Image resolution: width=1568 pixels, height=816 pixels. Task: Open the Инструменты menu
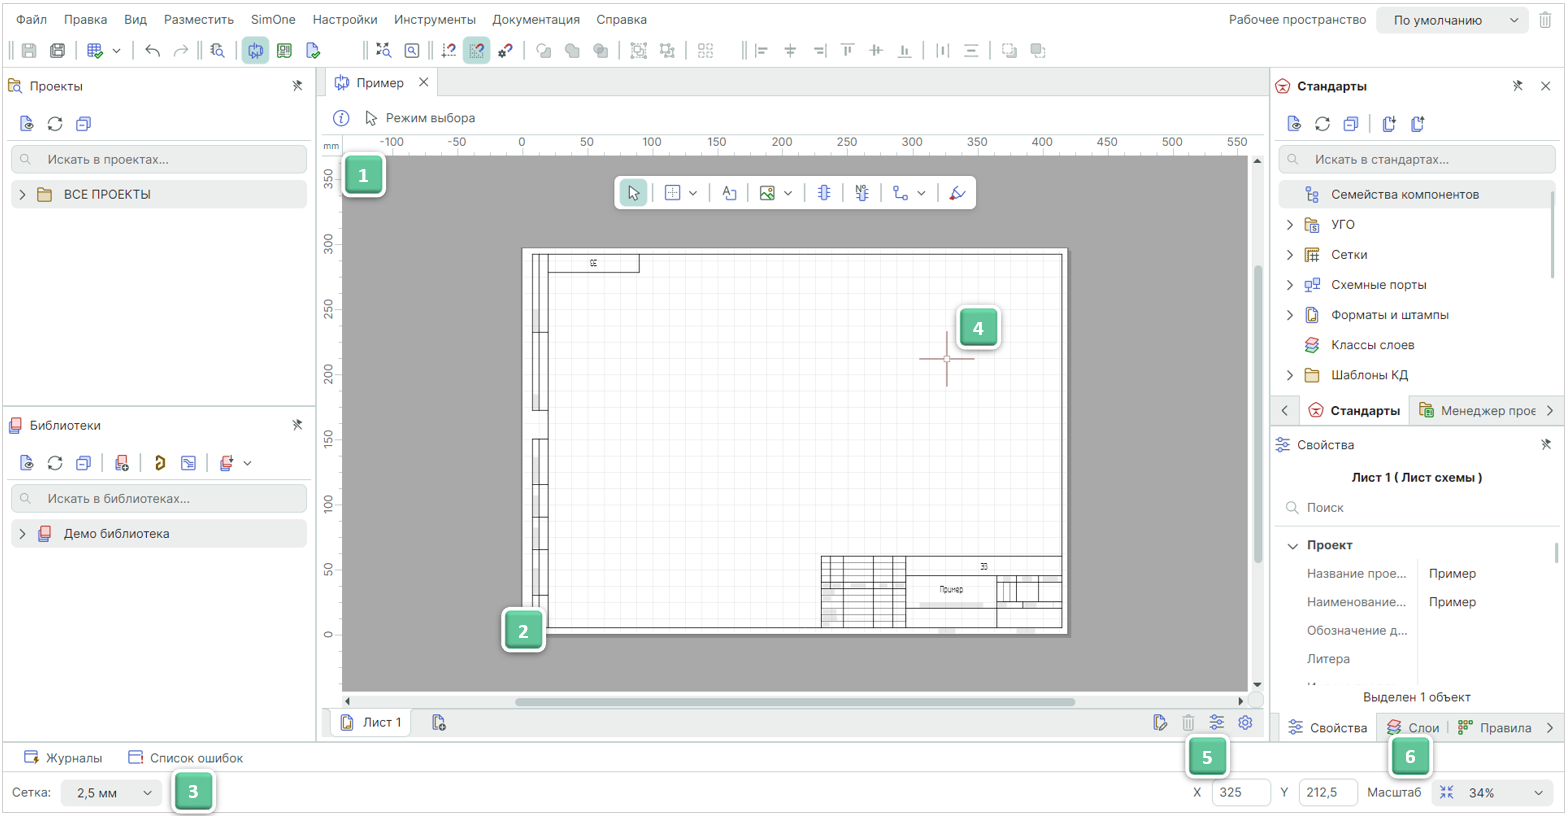[434, 19]
